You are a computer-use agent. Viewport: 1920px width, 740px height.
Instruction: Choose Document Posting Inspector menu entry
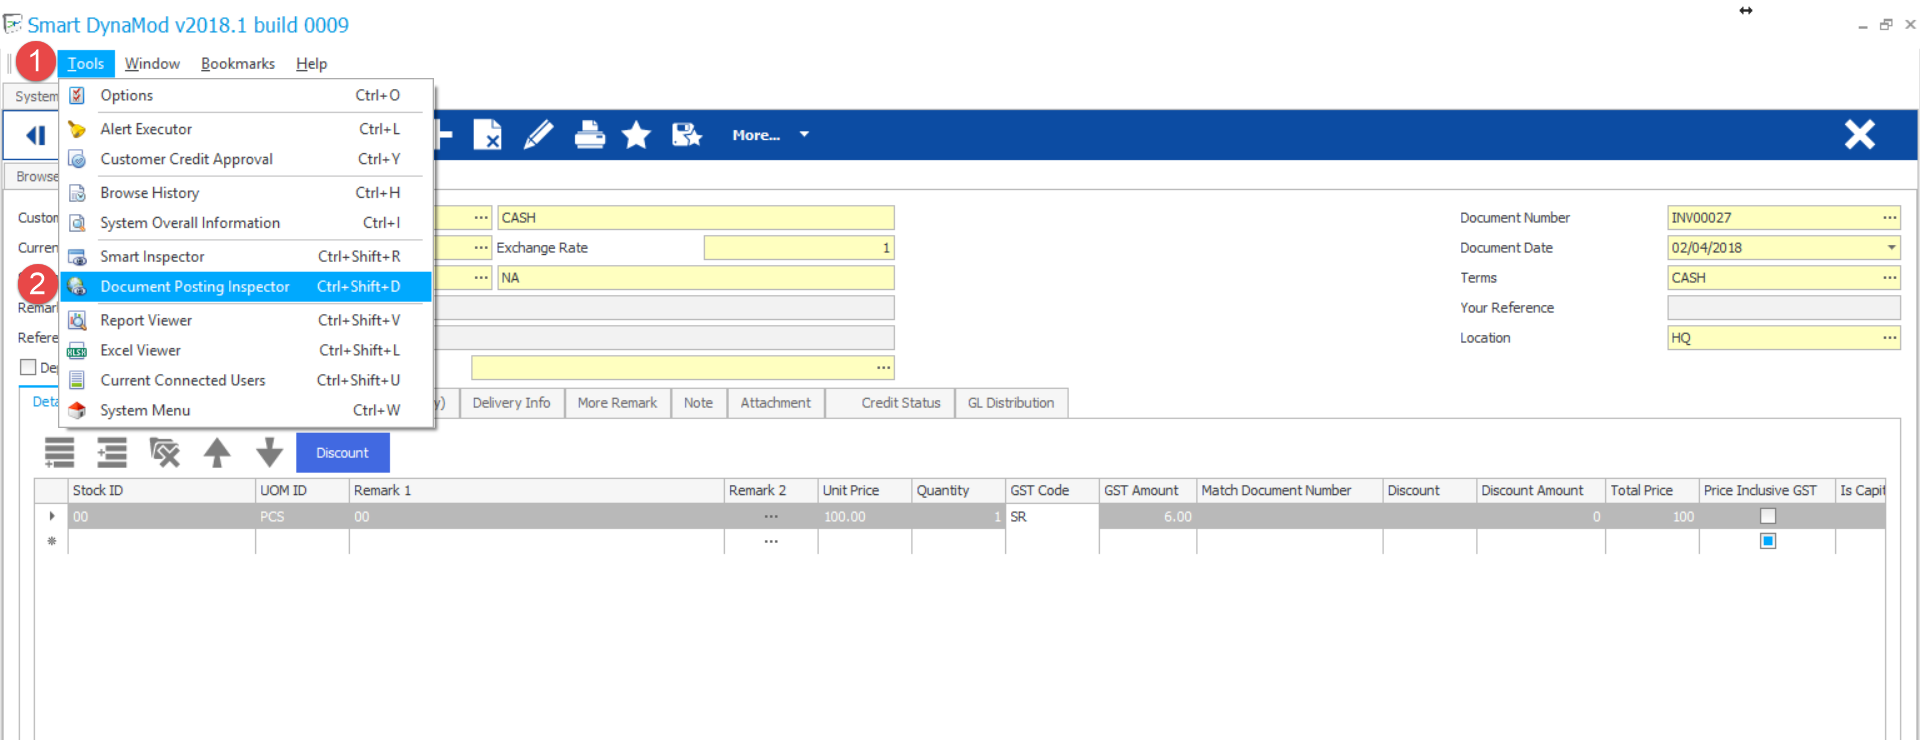click(246, 287)
